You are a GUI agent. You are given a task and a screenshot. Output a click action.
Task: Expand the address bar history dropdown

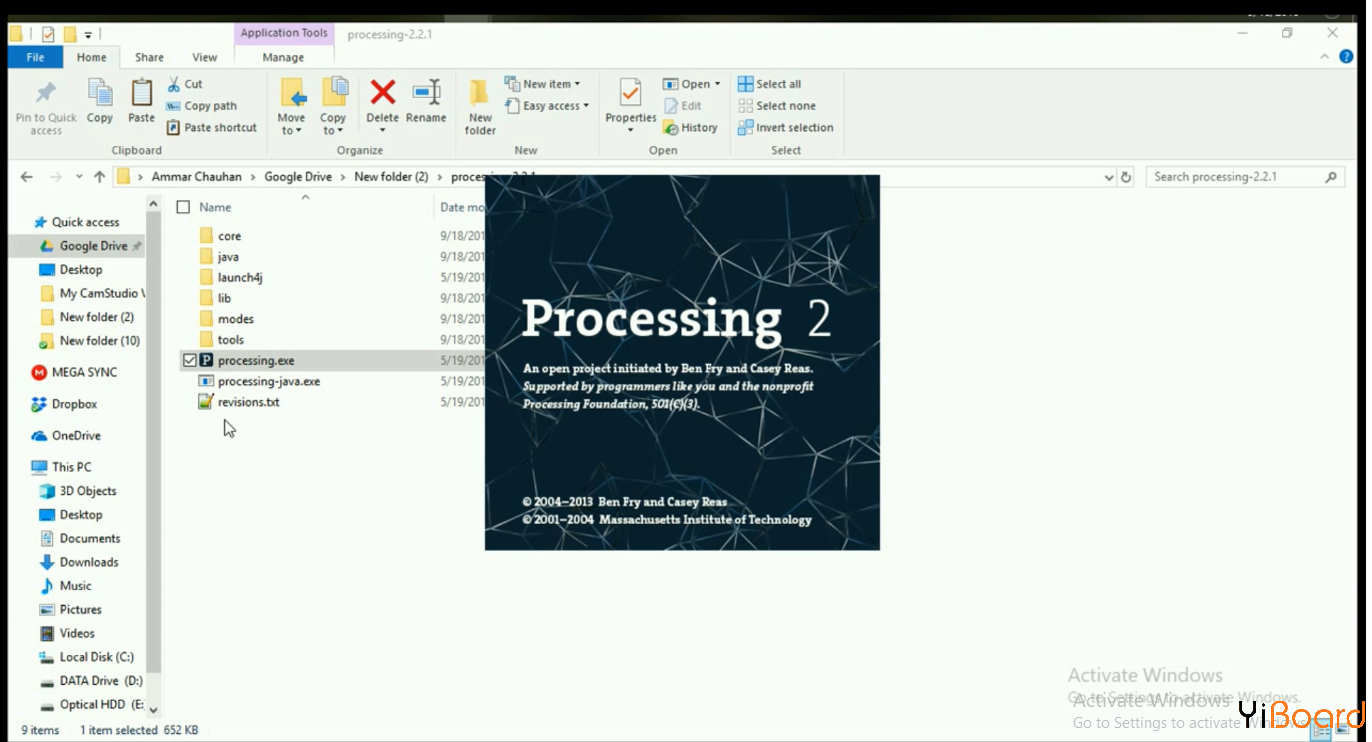[x=1109, y=177]
